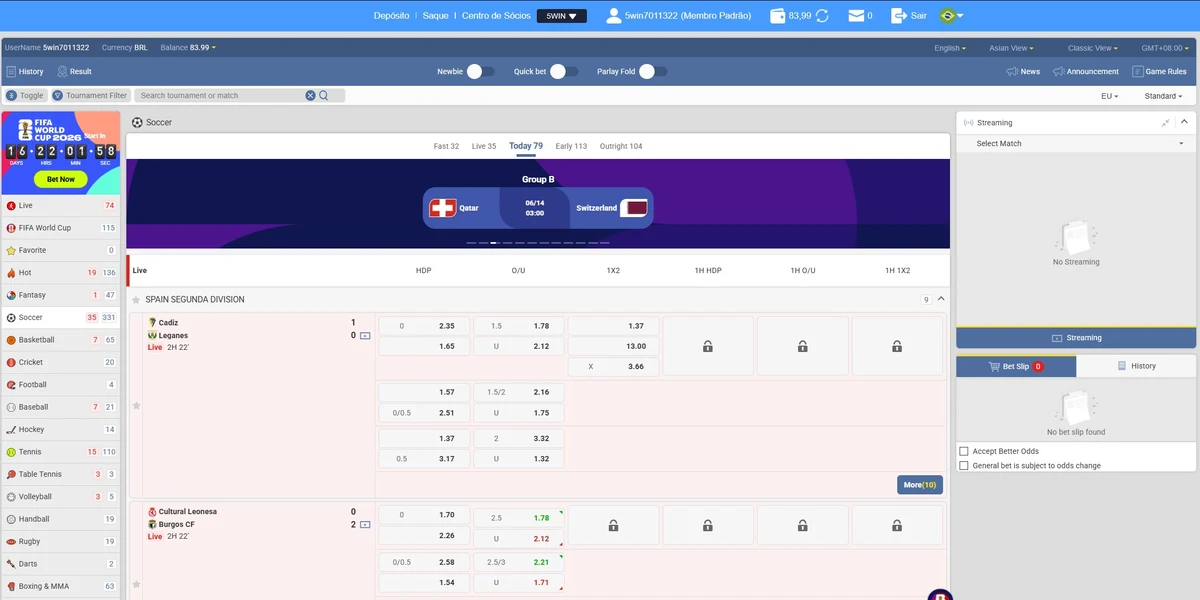
Task: Select Tennis in the sports list
Action: (x=60, y=452)
